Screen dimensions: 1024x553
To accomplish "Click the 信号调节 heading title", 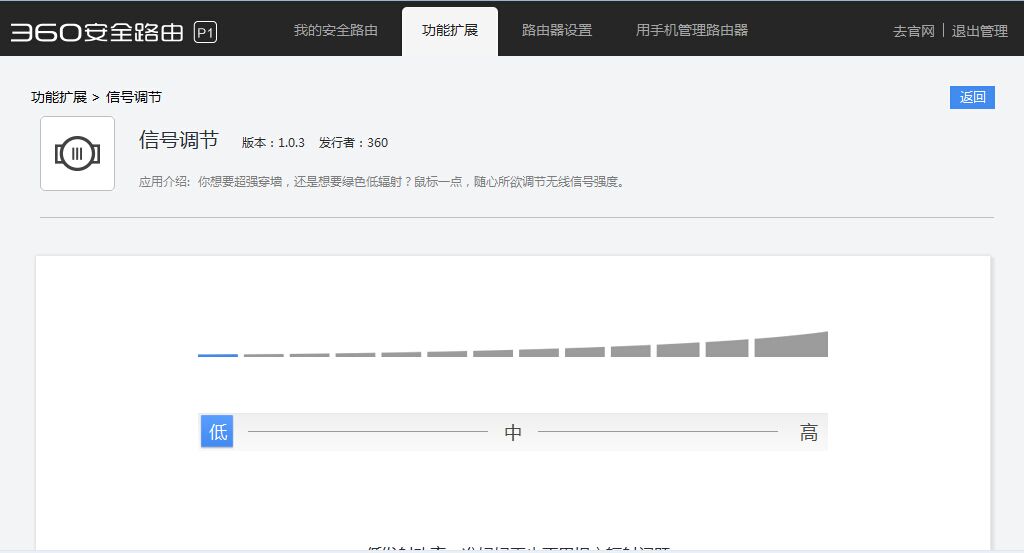I will pyautogui.click(x=178, y=140).
